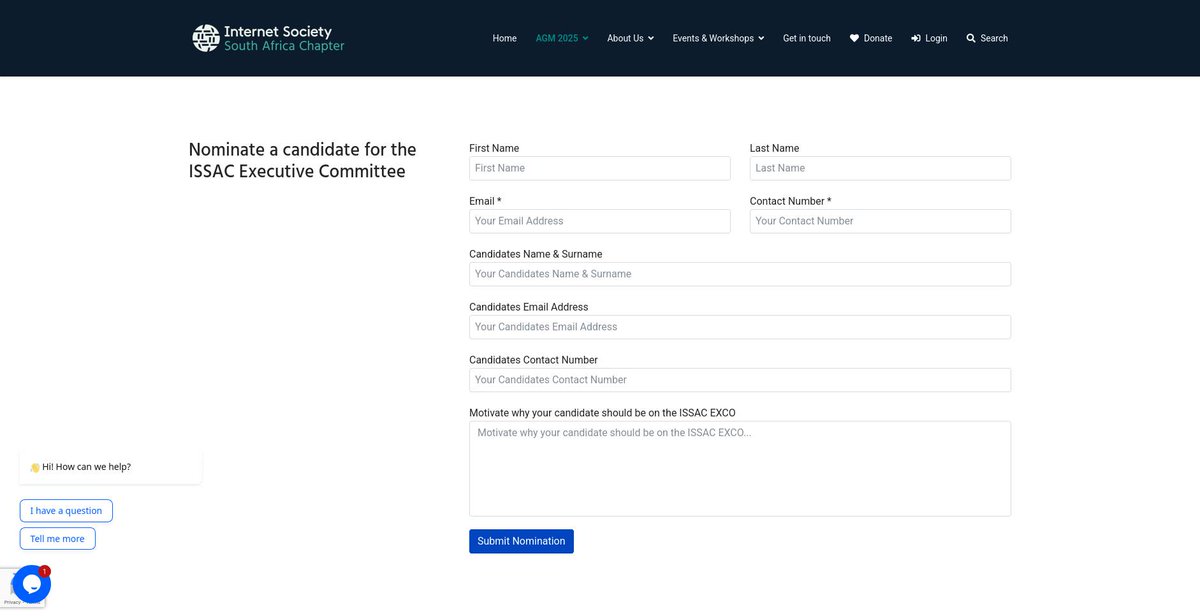Screen dimensions: 1200x616
Task: Click the 'Candidates Name & Surname' label
Action: pos(536,254)
